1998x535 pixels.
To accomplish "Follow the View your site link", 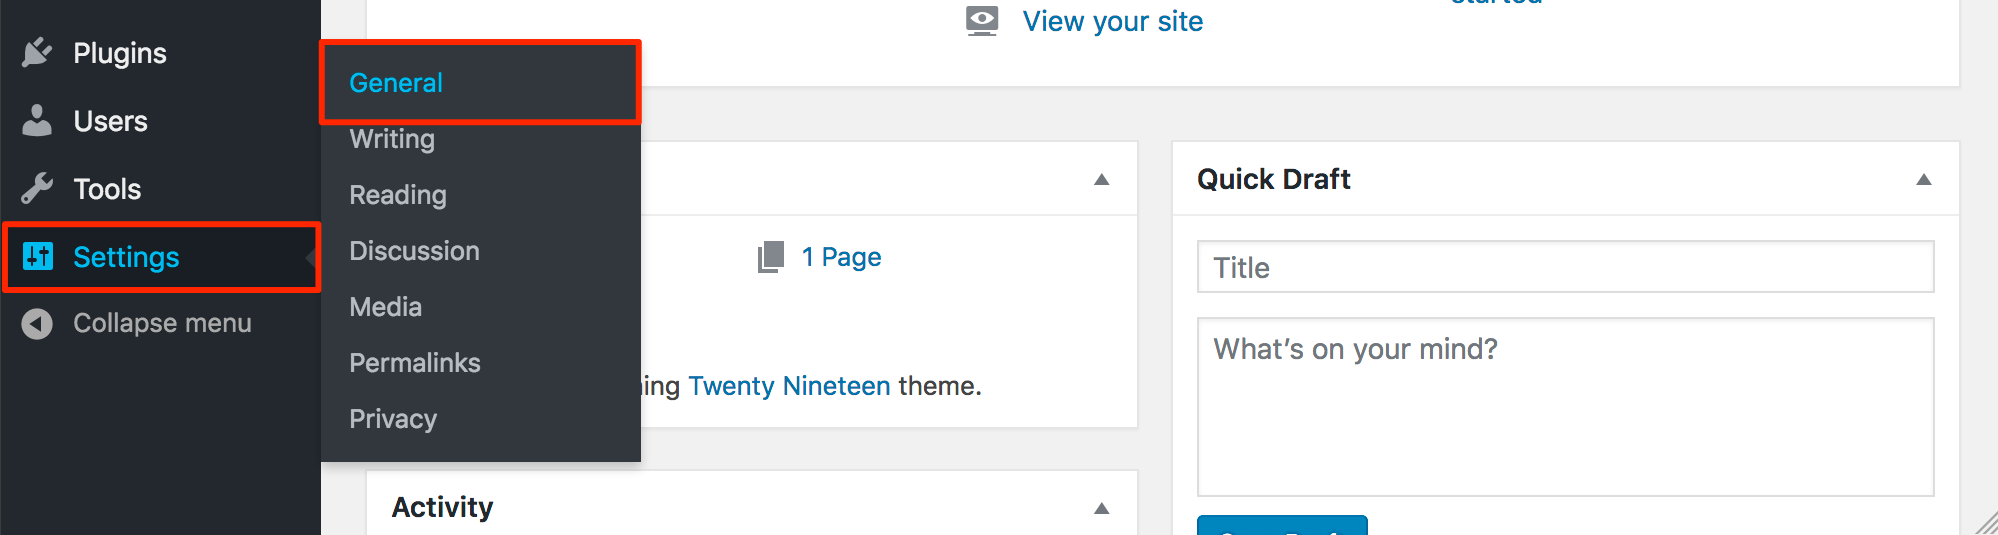I will pyautogui.click(x=1112, y=21).
